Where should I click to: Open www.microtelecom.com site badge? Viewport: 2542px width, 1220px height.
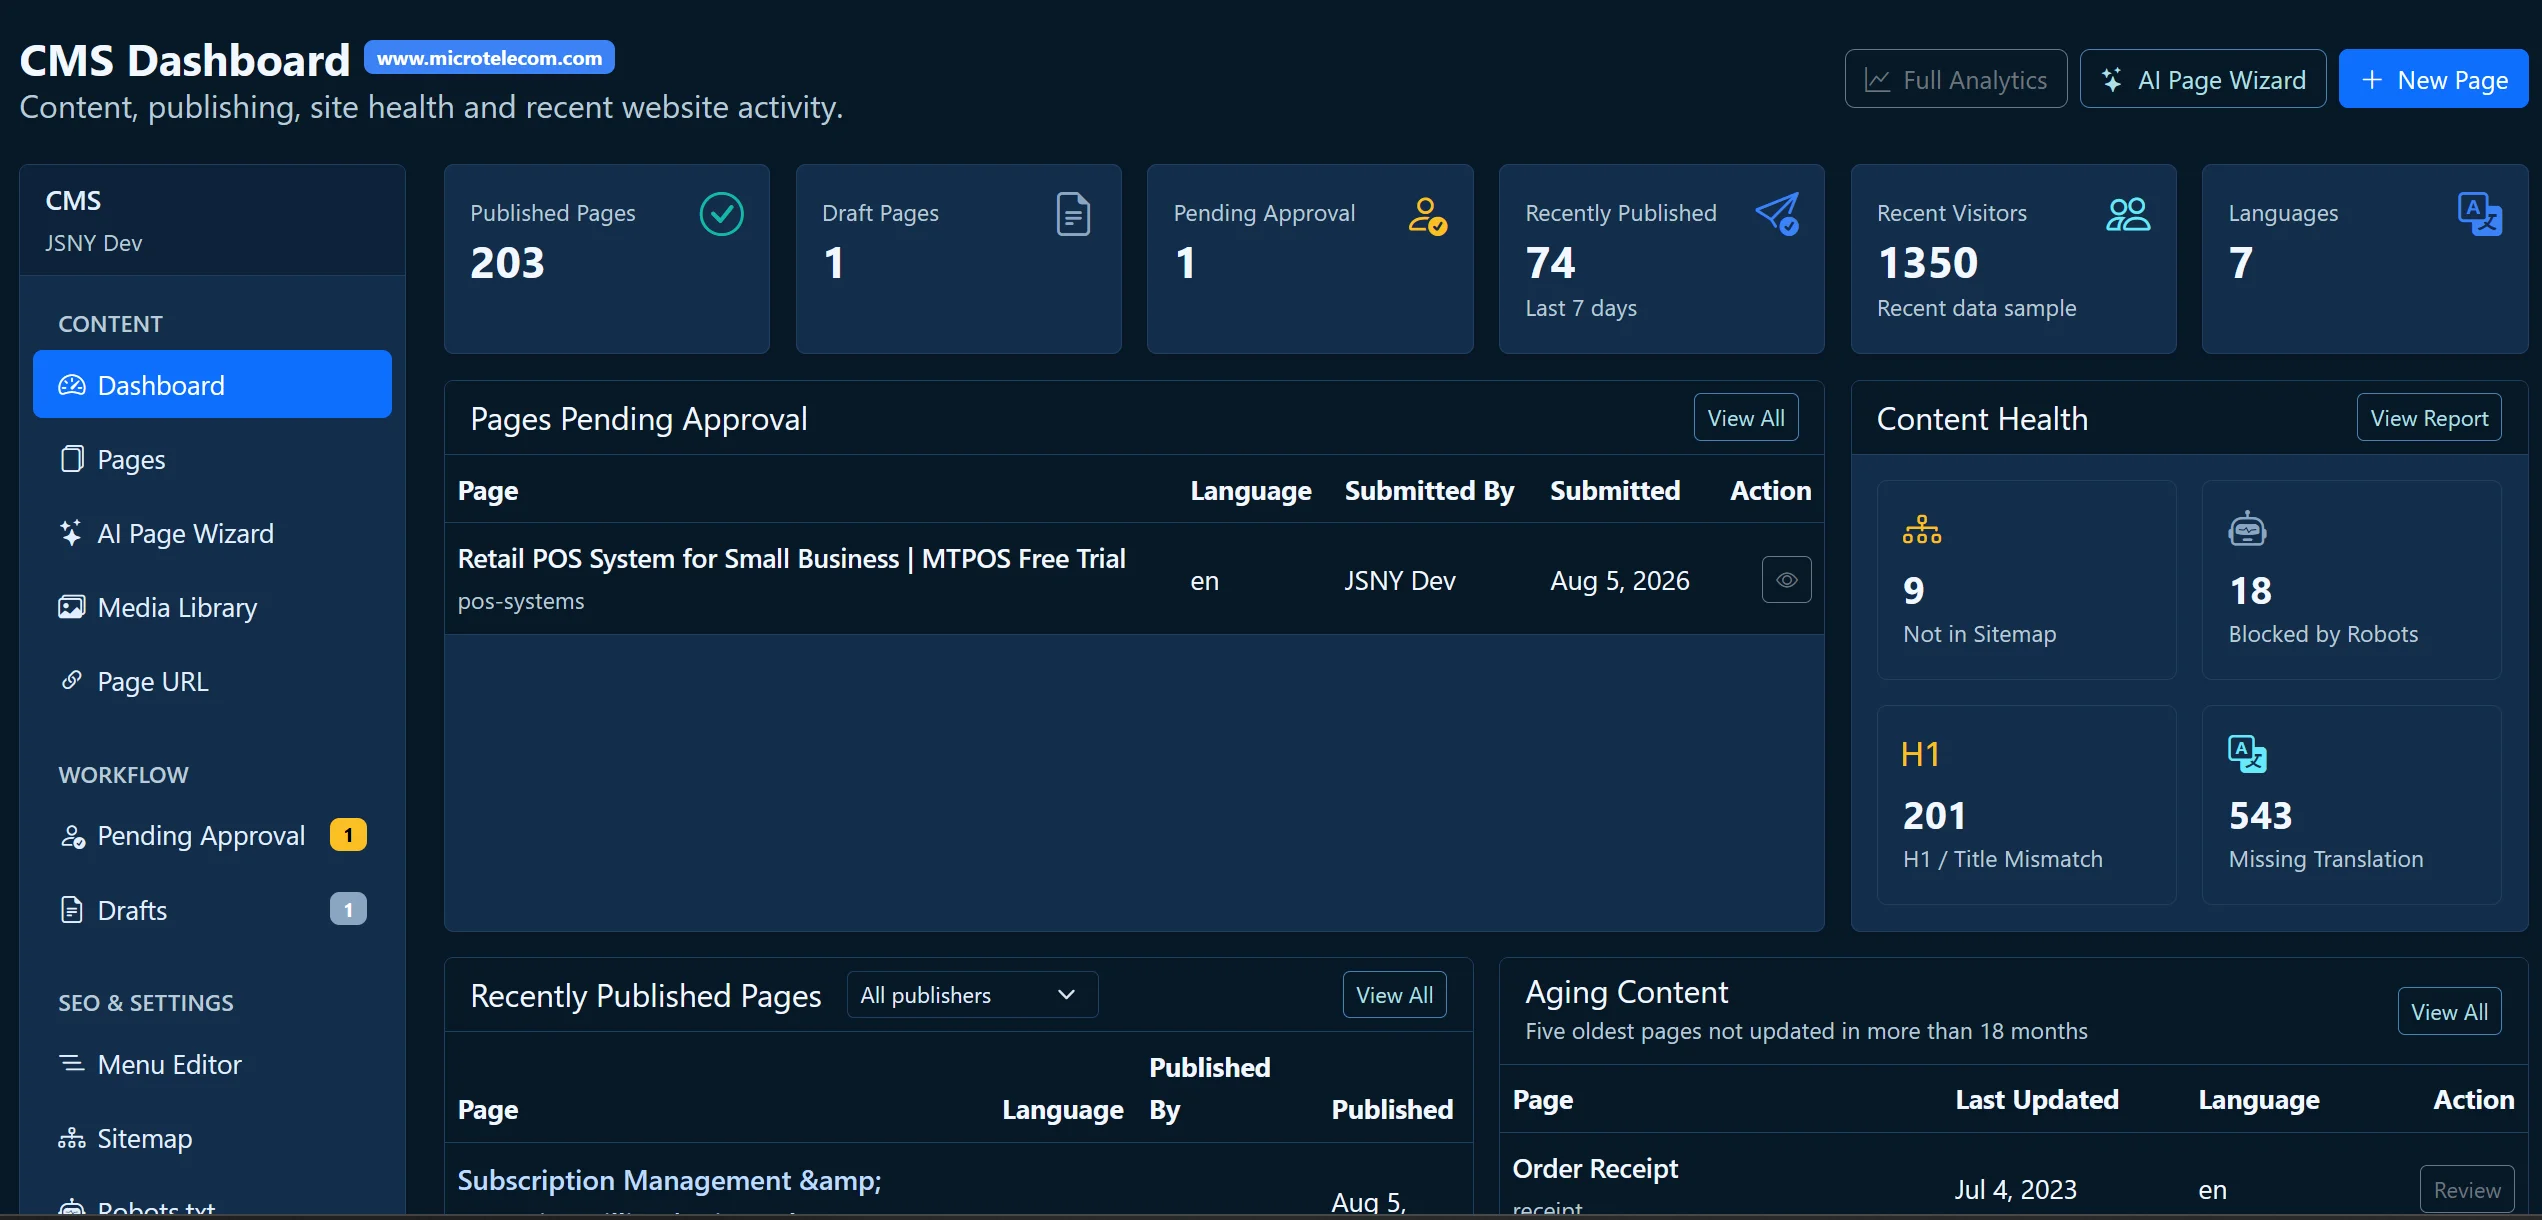click(x=489, y=58)
